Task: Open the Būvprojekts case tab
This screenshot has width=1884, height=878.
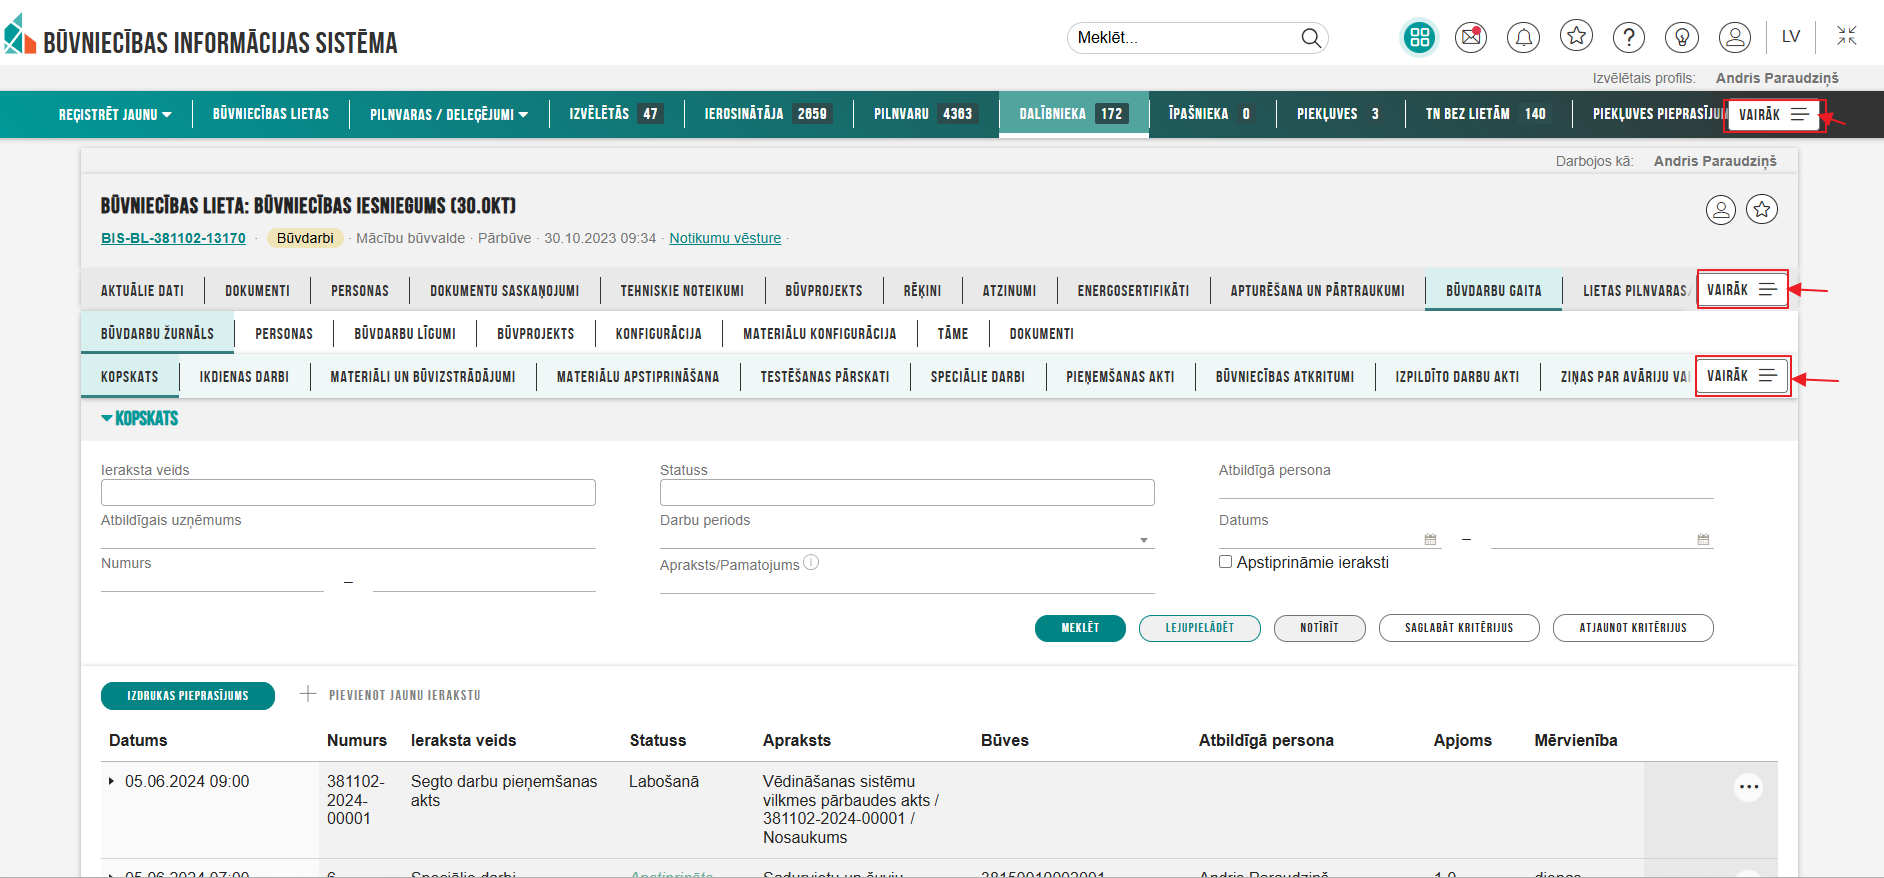Action: coord(824,291)
